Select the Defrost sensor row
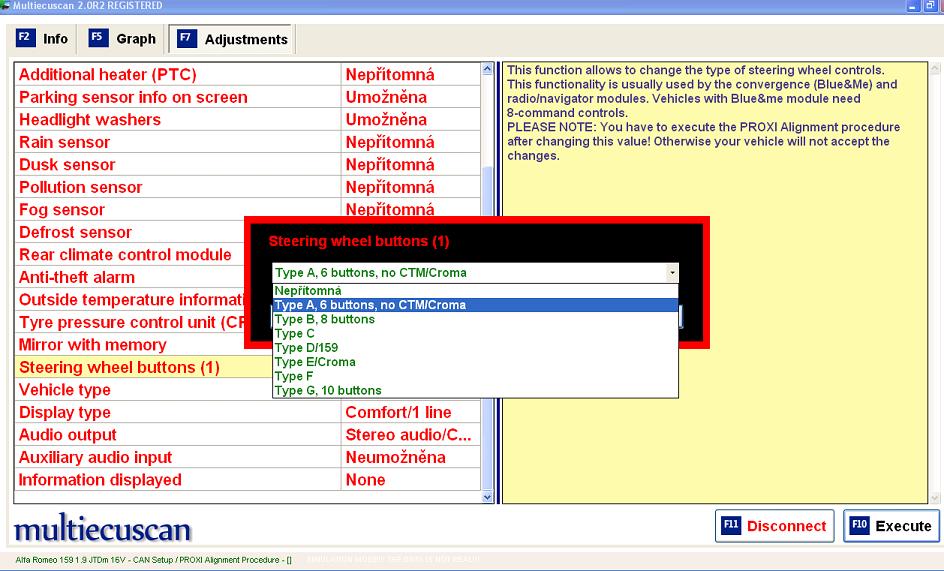This screenshot has width=944, height=571. coord(129,232)
